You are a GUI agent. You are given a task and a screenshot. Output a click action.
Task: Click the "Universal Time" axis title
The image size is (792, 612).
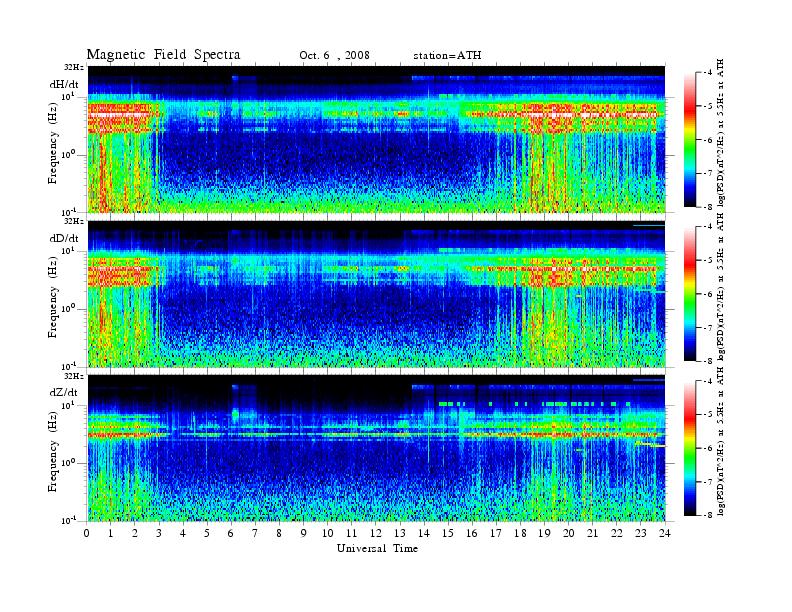tap(377, 548)
